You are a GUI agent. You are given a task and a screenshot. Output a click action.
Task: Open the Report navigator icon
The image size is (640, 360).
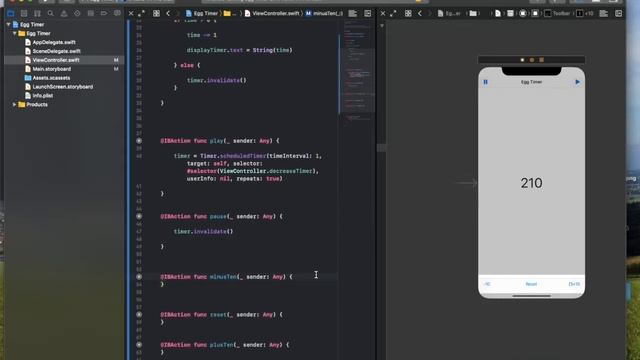[117, 13]
